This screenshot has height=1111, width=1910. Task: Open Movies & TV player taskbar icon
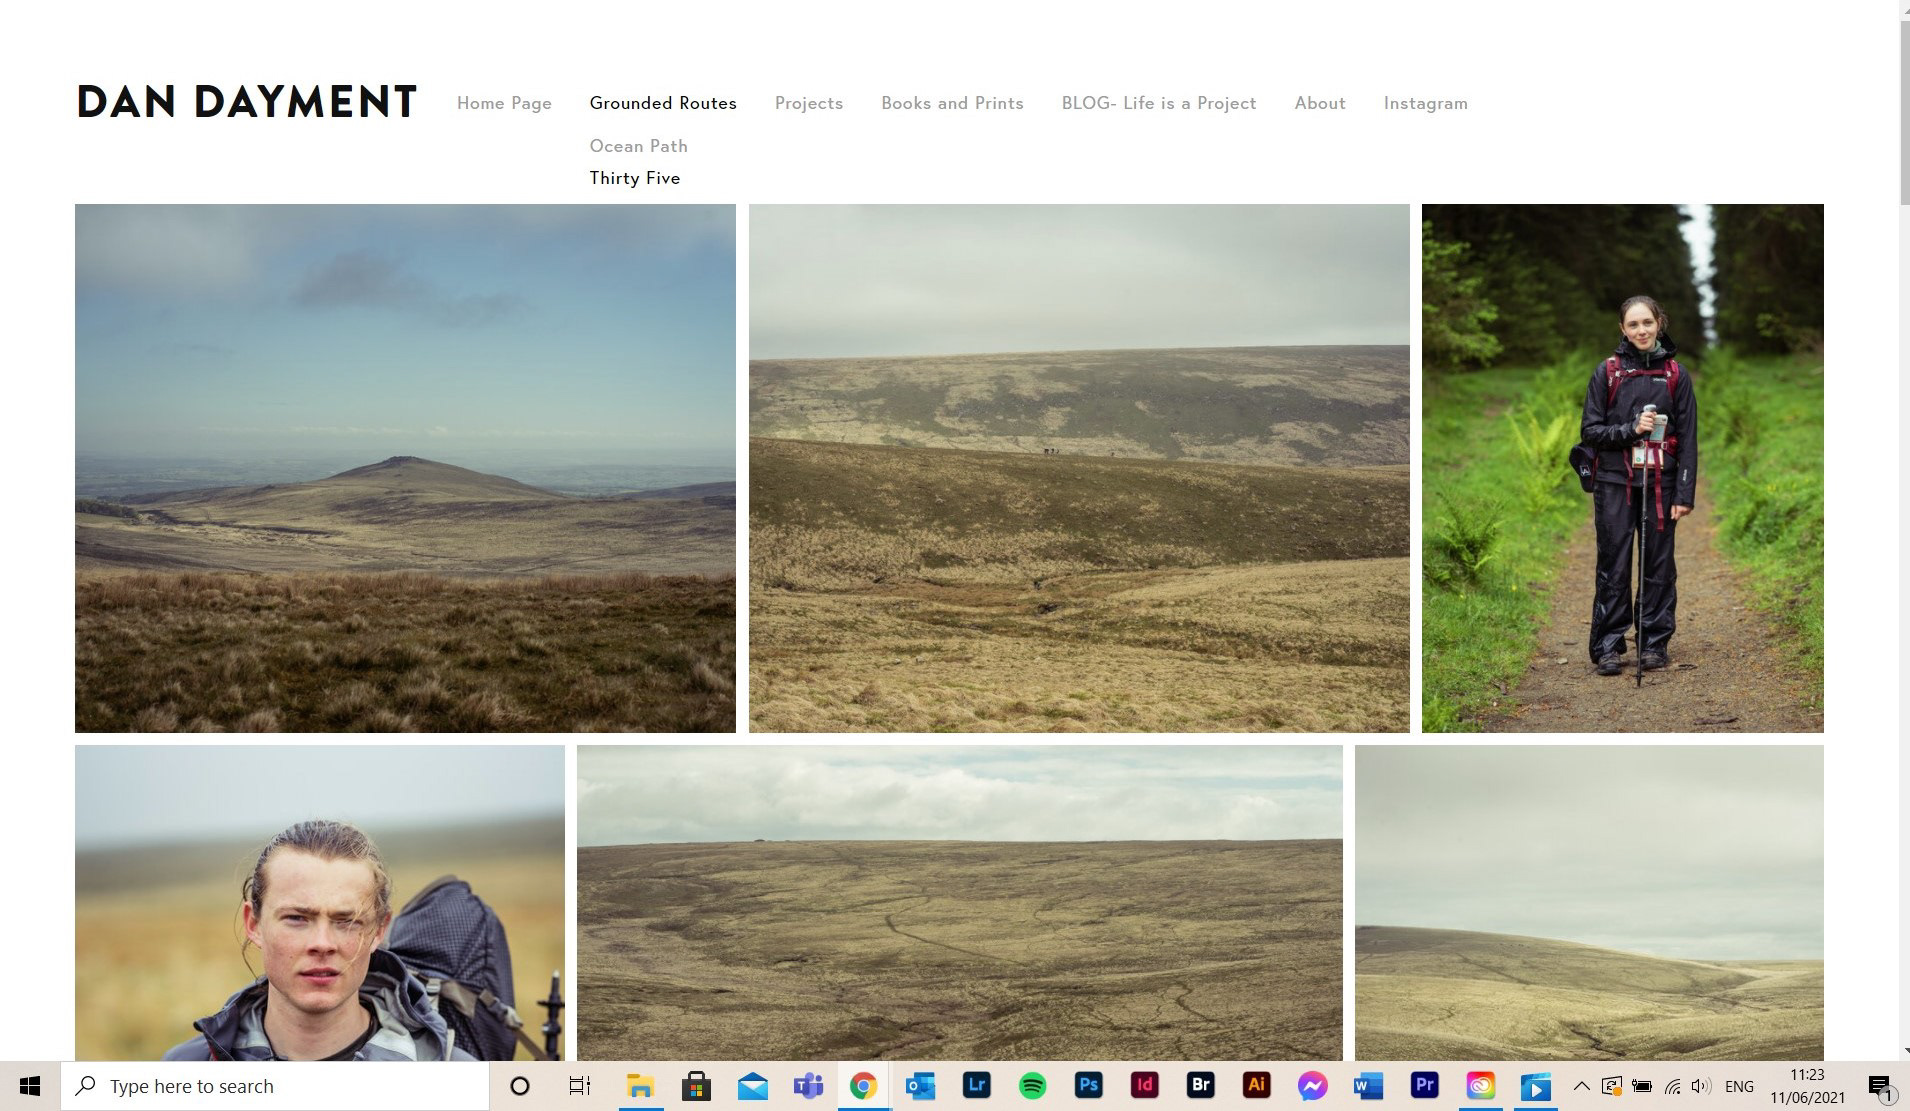[1537, 1086]
